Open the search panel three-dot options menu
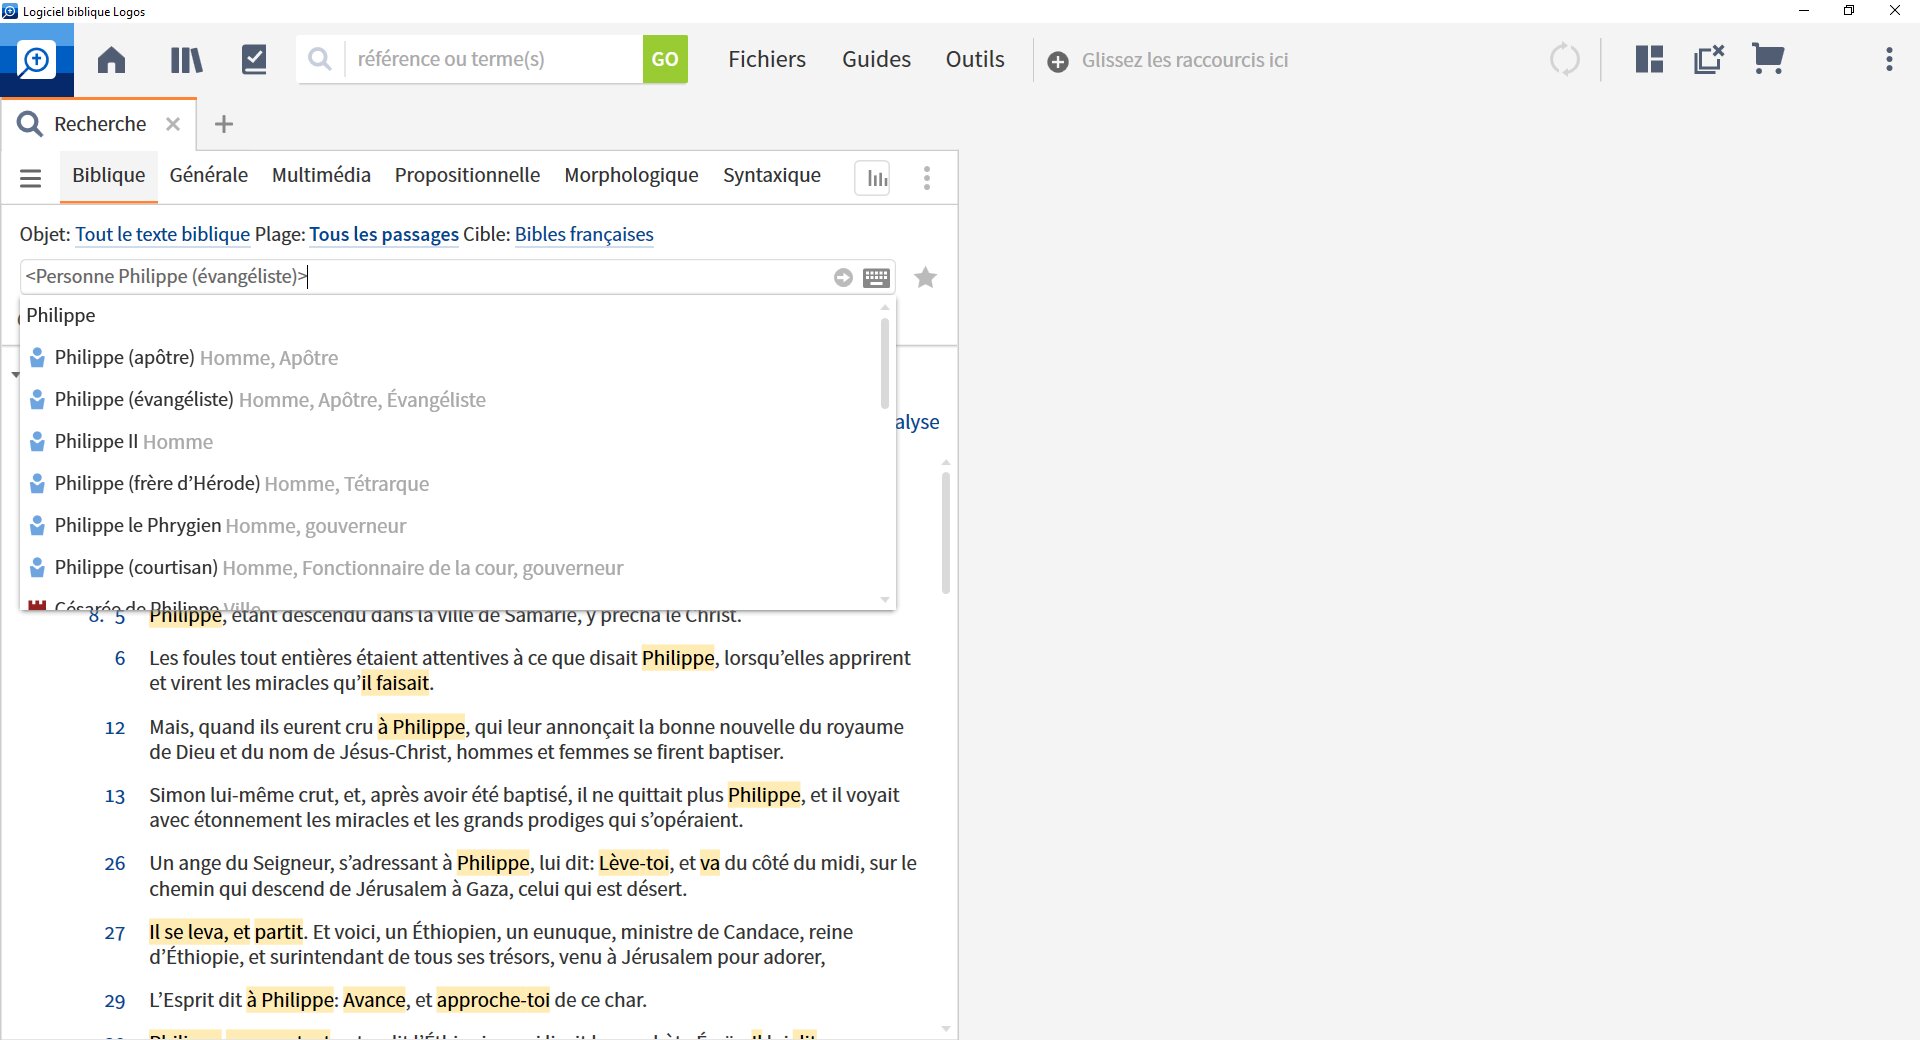This screenshot has width=1920, height=1040. [x=927, y=178]
